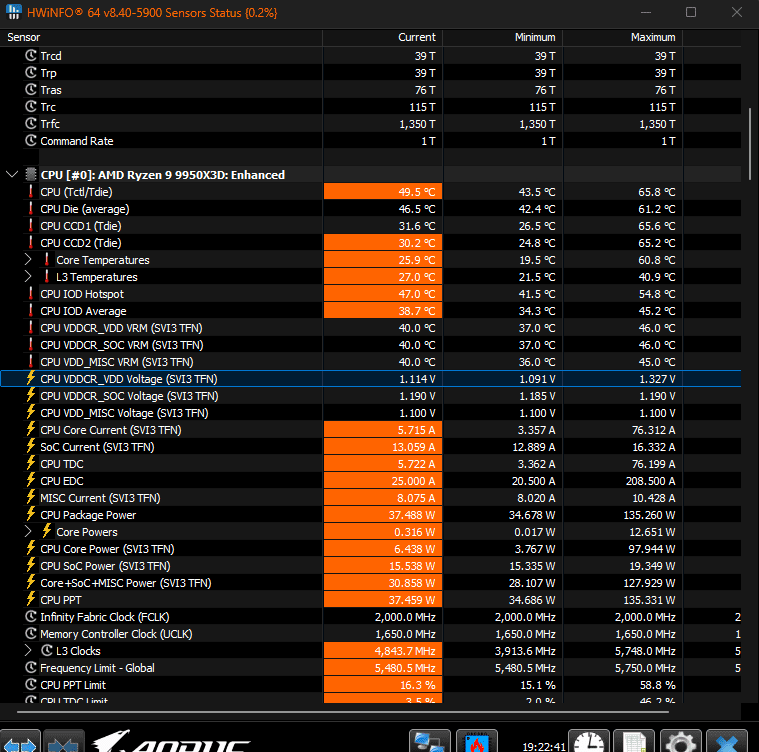759x752 pixels.
Task: Select the CPU PPT row
Action: 371,600
